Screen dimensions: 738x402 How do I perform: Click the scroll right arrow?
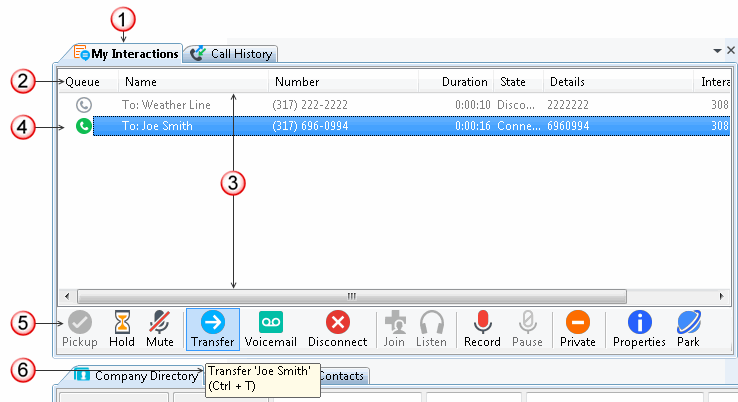(723, 297)
